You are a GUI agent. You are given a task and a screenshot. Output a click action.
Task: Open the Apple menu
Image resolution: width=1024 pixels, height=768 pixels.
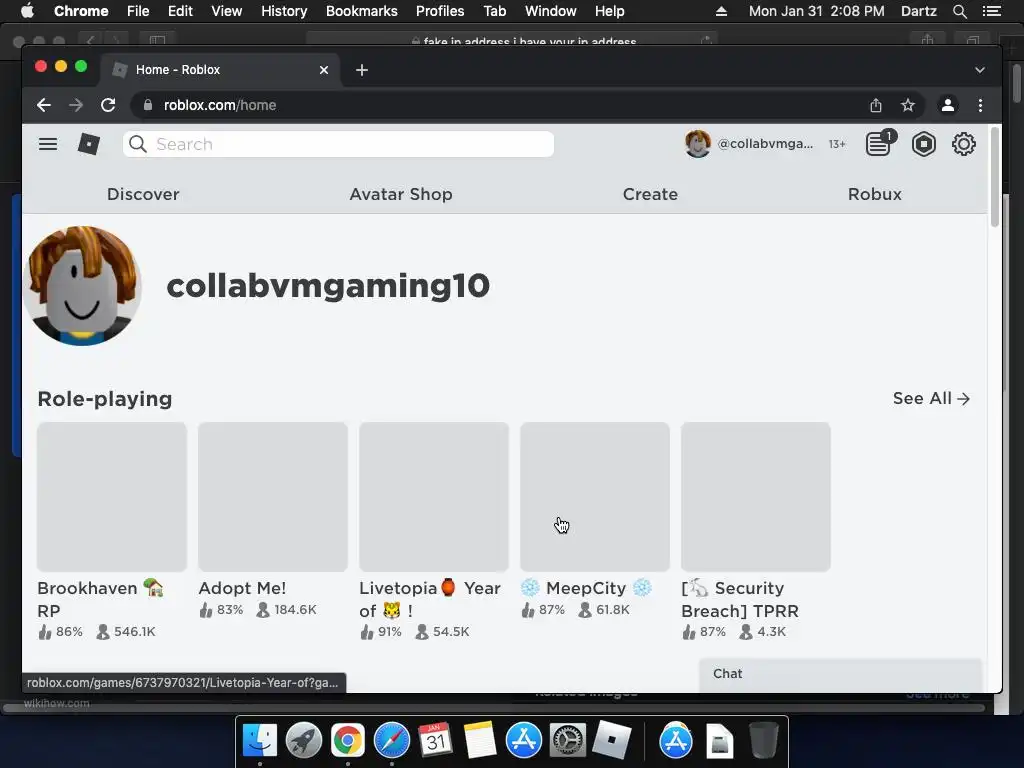pyautogui.click(x=27, y=11)
